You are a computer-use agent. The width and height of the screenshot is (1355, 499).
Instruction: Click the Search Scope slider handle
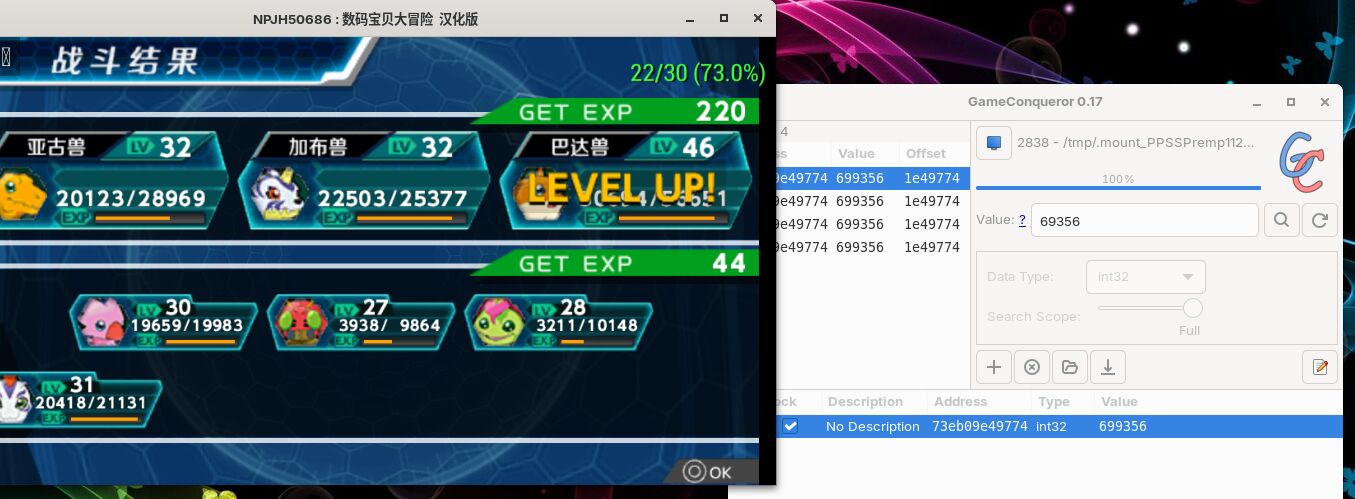[1192, 308]
